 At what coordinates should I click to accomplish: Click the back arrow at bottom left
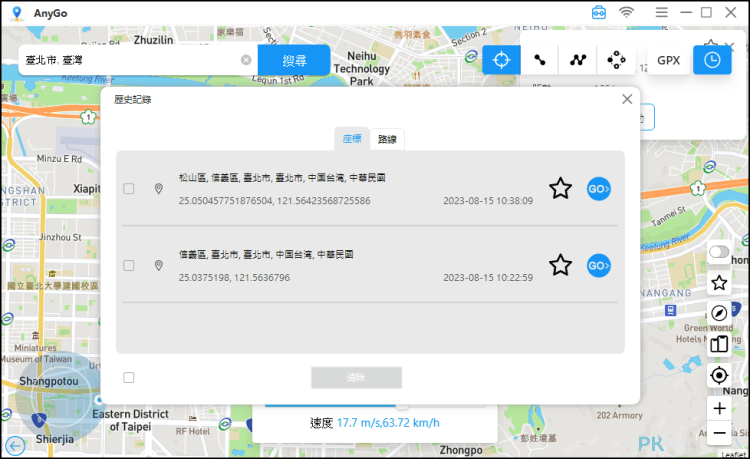15,447
